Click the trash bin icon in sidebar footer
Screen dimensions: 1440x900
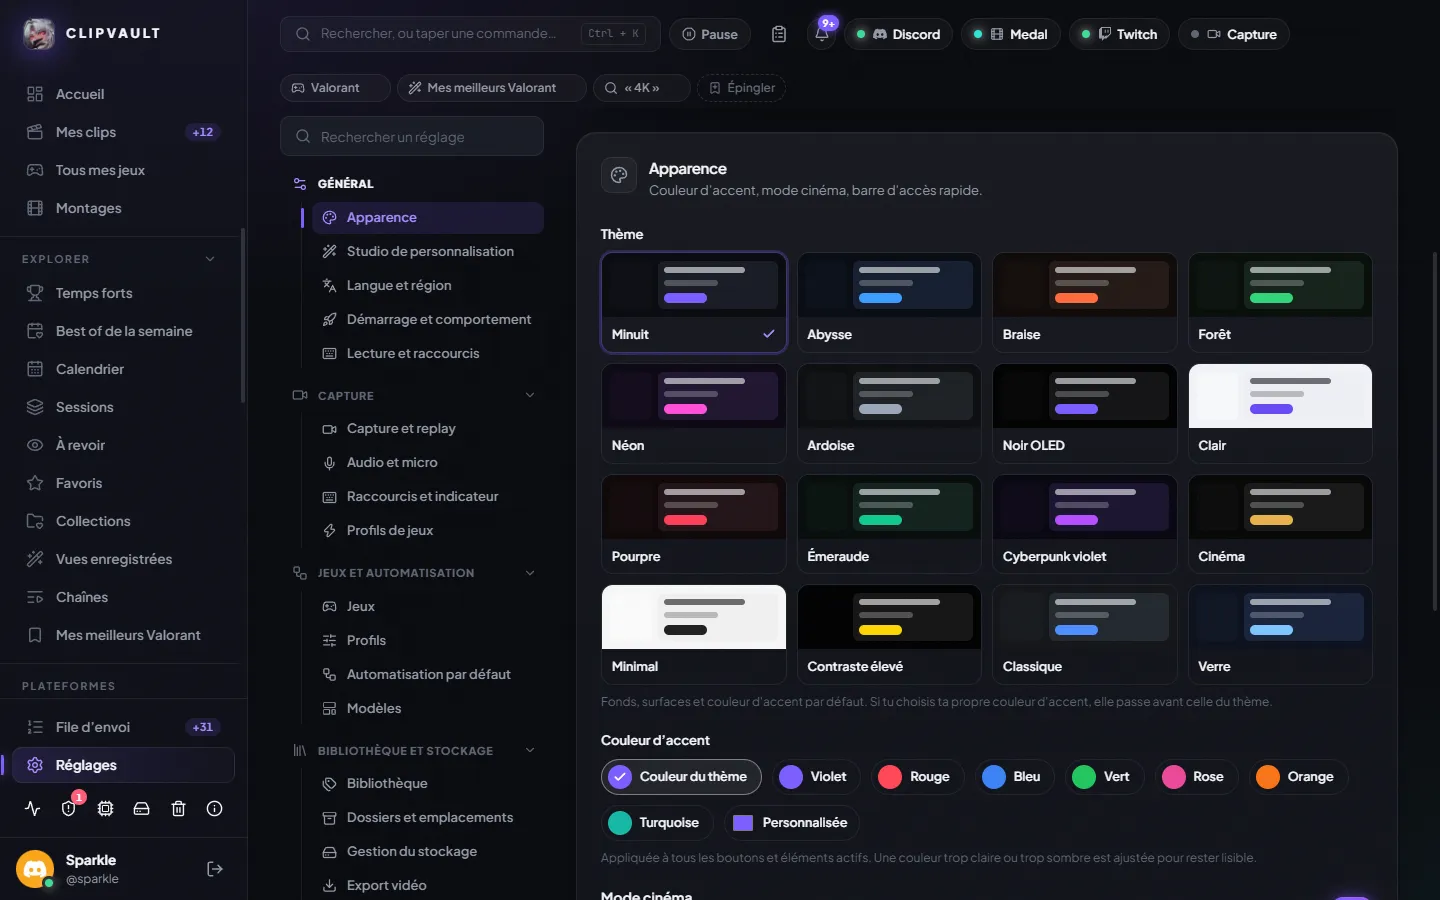pyautogui.click(x=178, y=809)
